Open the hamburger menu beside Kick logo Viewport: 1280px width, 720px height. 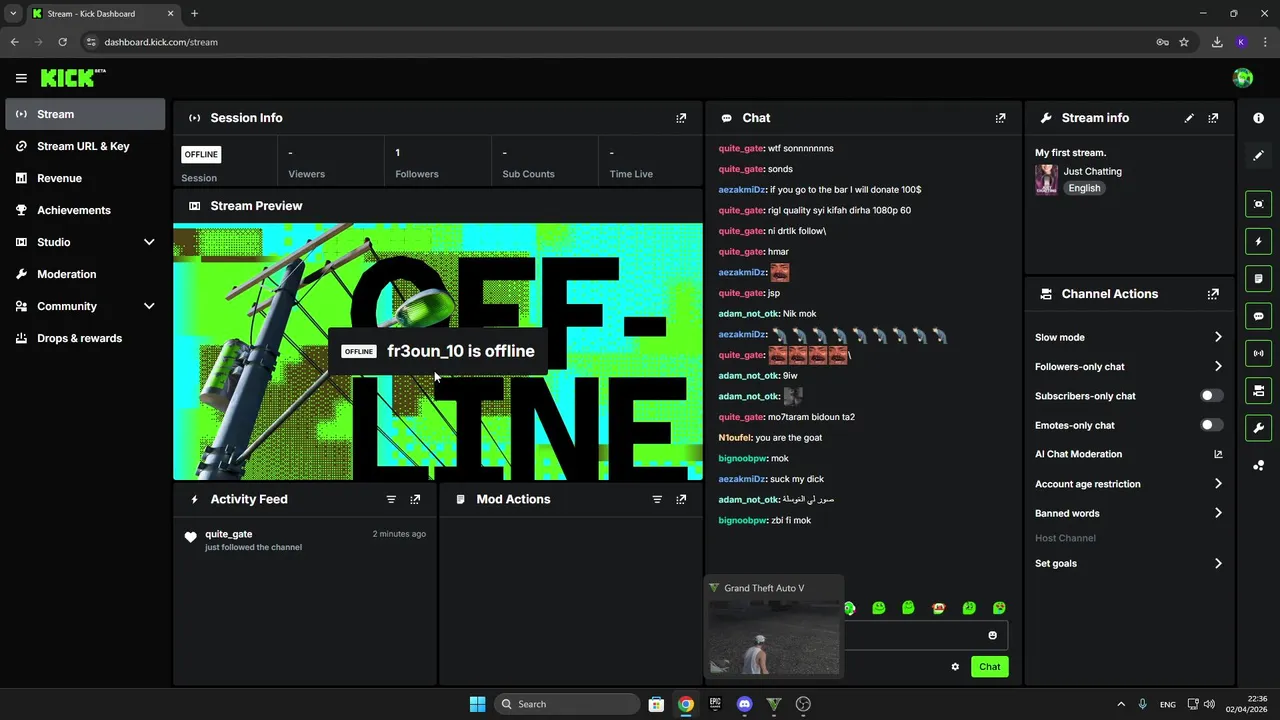[x=21, y=78]
